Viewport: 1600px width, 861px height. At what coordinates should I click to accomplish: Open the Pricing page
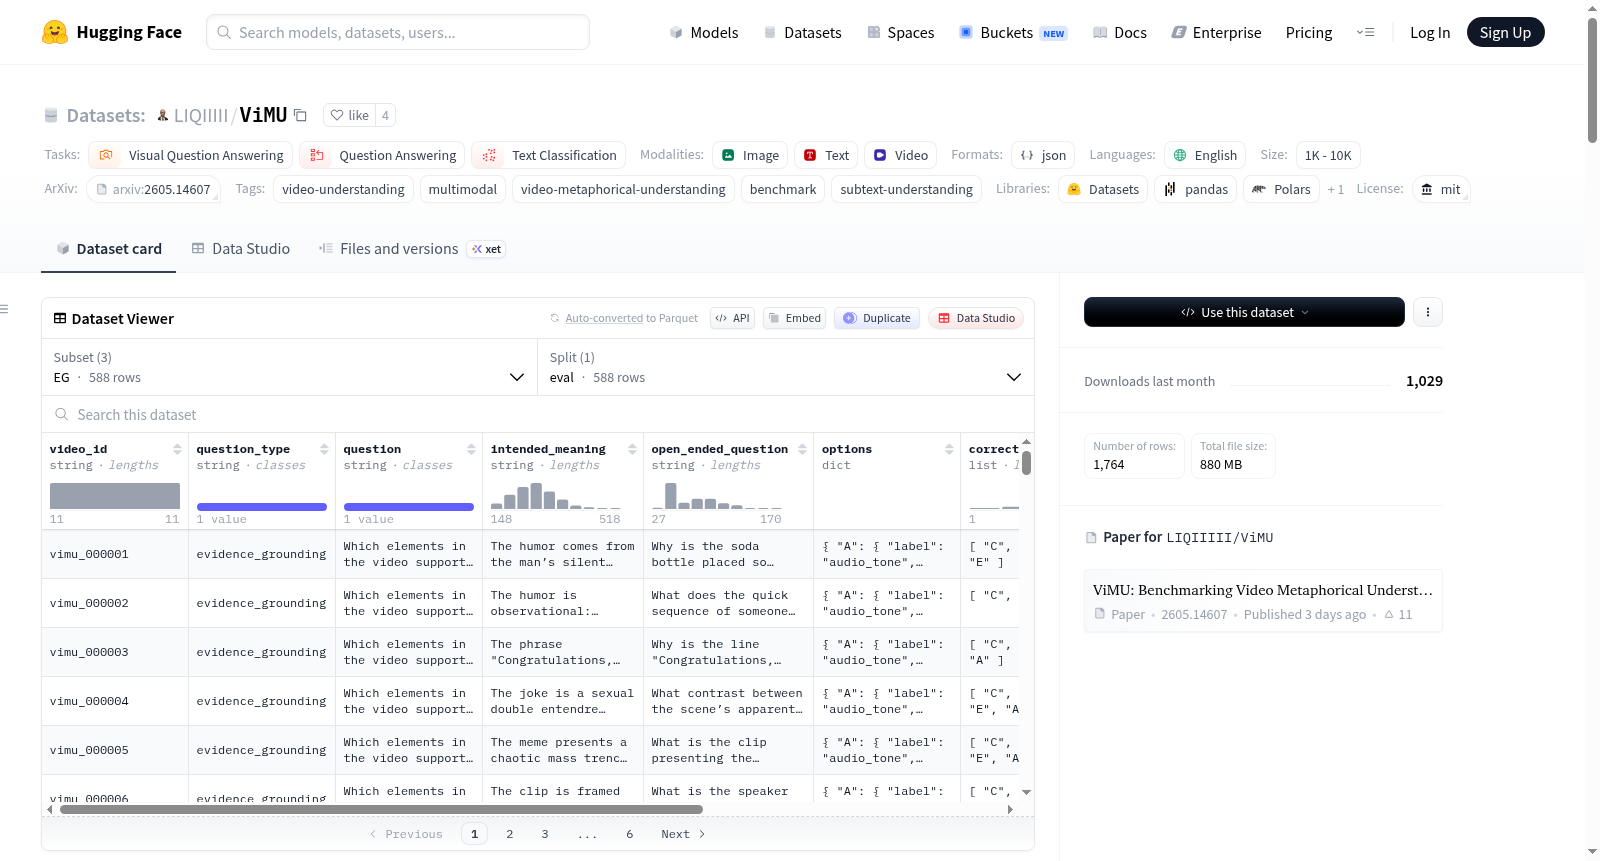1309,32
